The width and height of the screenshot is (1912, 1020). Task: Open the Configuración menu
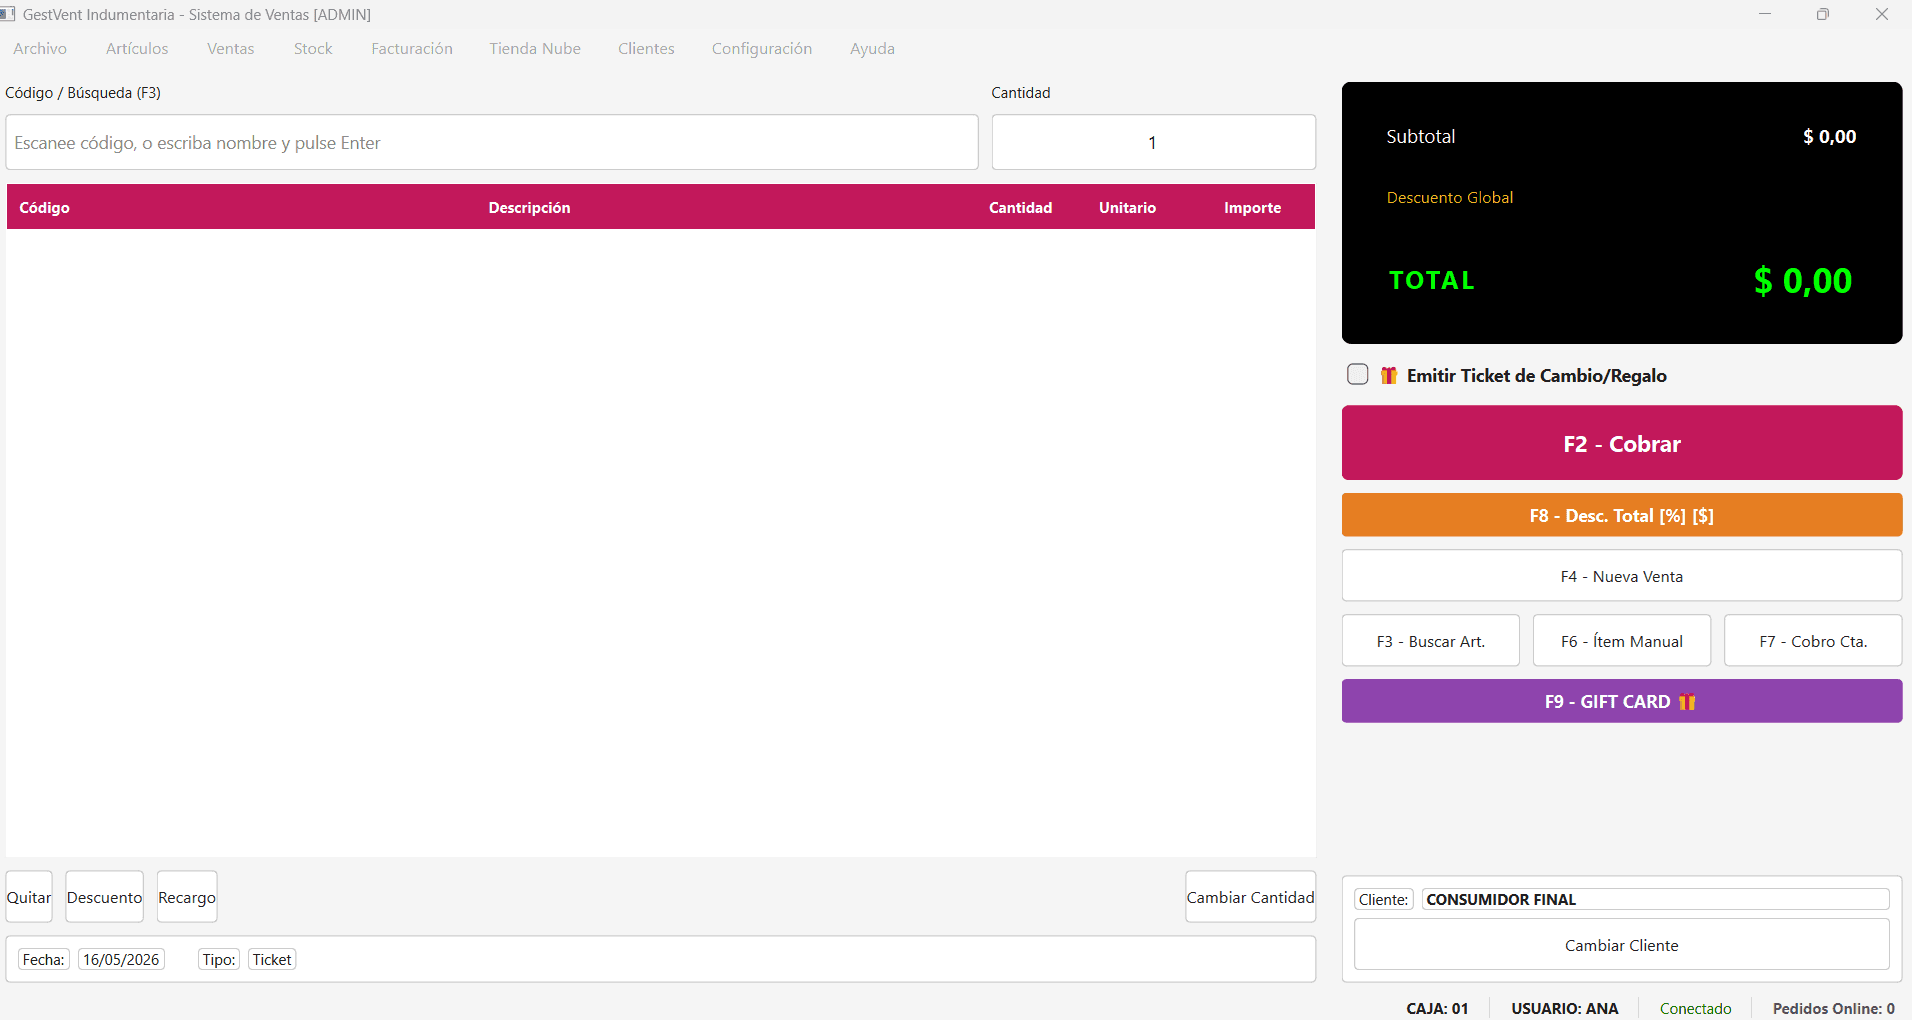pos(762,49)
